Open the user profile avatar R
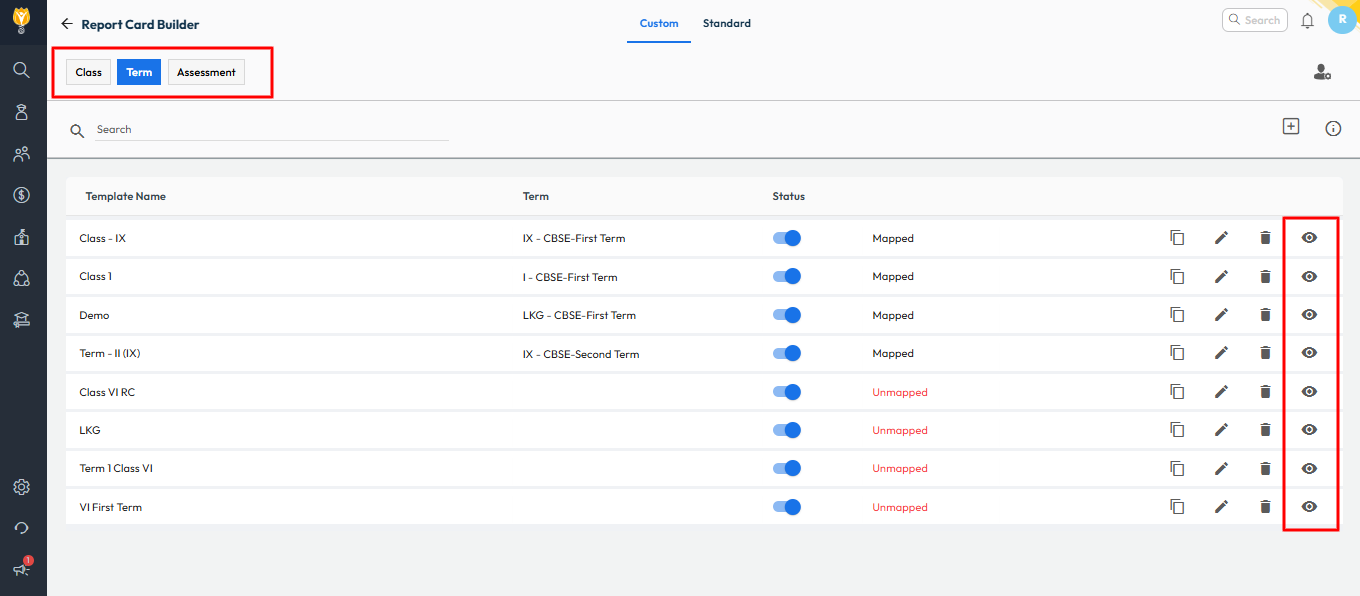1360x596 pixels. (1342, 20)
